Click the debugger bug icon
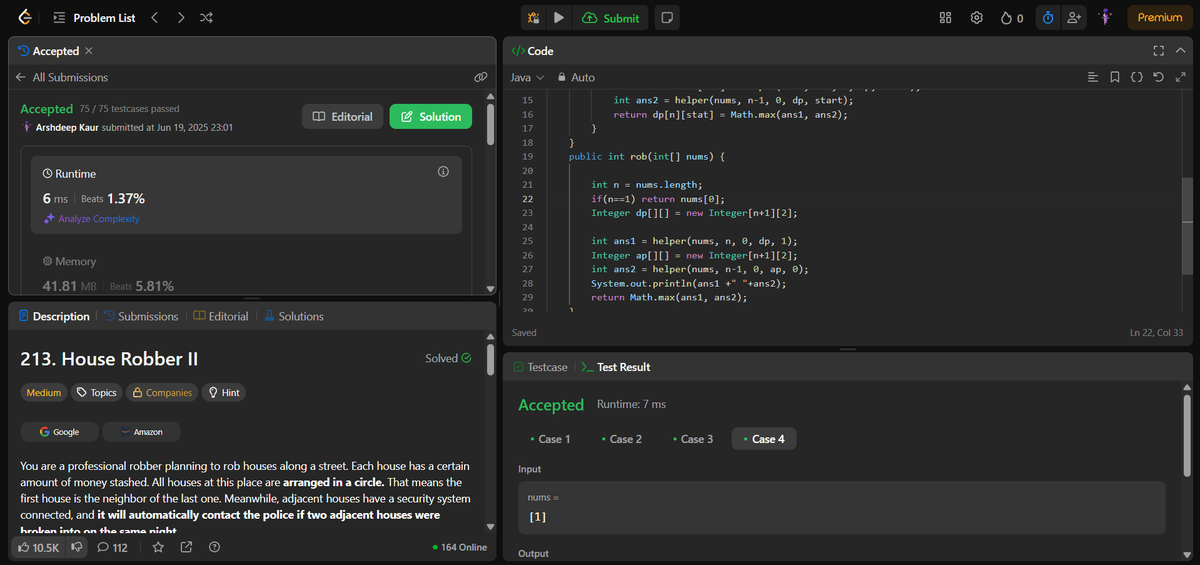Image resolution: width=1200 pixels, height=565 pixels. pyautogui.click(x=534, y=18)
